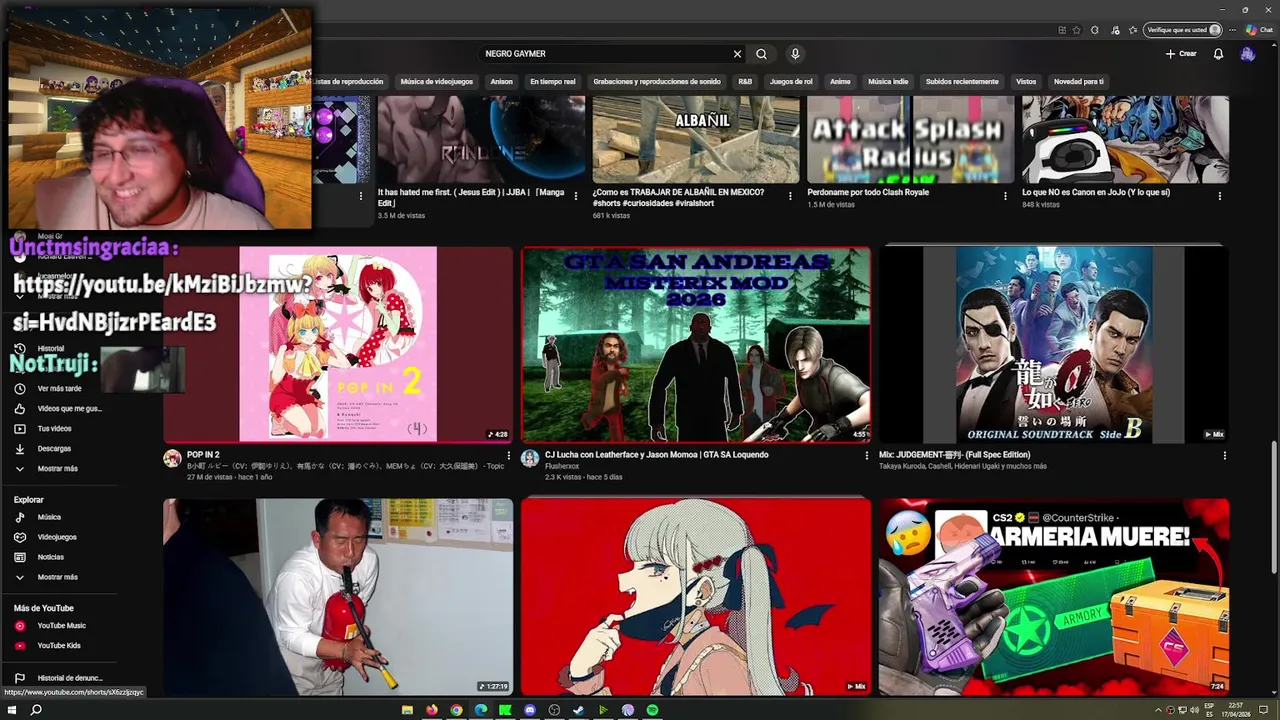Open Tus videos in the sidebar
Image resolution: width=1280 pixels, height=720 pixels.
58,428
